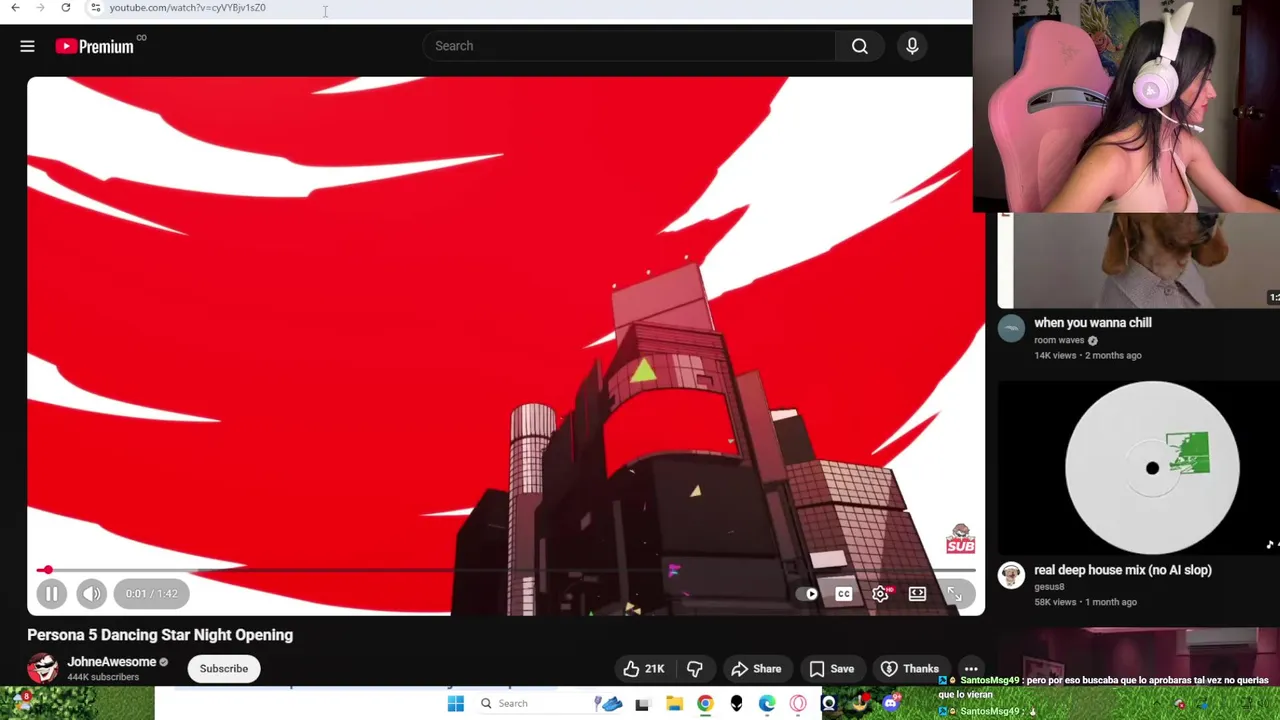This screenshot has height=720, width=1280.
Task: Open File Explorer from taskbar
Action: pyautogui.click(x=674, y=704)
